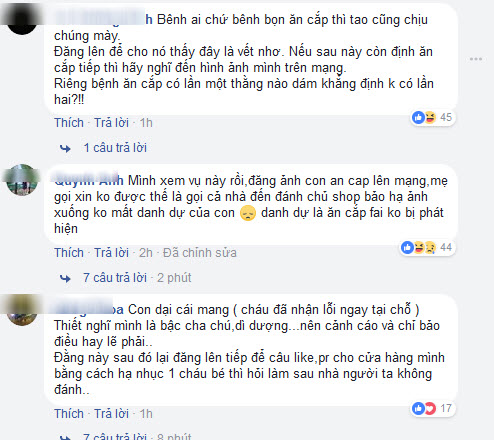Click the reply arrow icon next to '1 câu trả lời'

tap(65, 148)
